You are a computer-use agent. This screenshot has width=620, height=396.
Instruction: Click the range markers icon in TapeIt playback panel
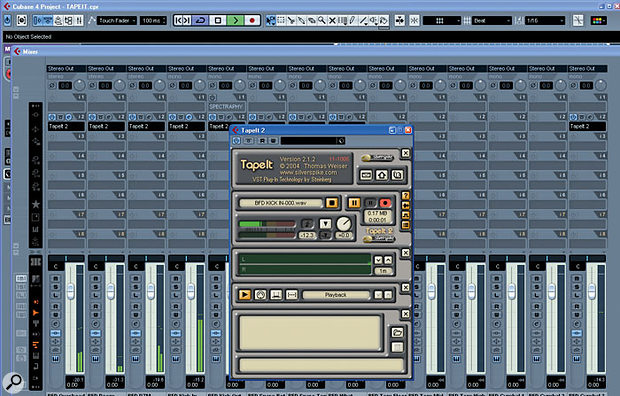[x=291, y=295]
